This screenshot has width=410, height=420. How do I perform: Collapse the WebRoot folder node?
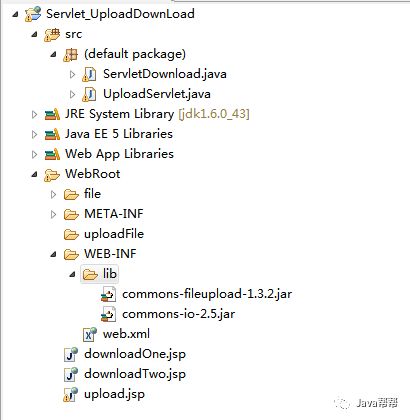(34, 174)
